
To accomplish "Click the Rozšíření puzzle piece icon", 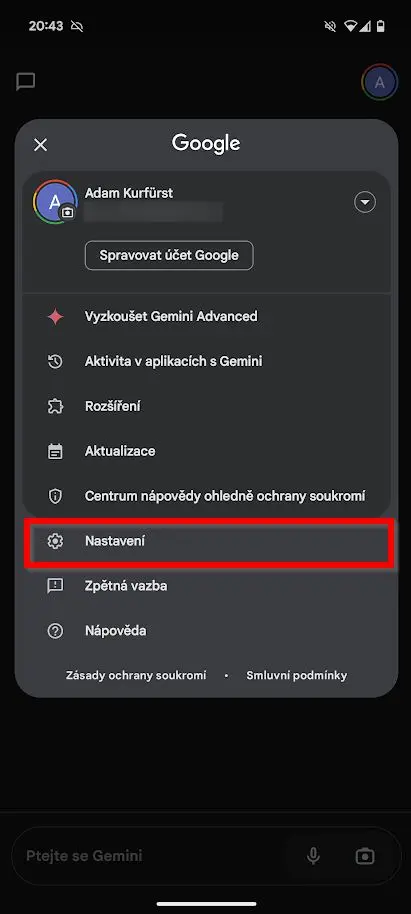I will point(55,406).
